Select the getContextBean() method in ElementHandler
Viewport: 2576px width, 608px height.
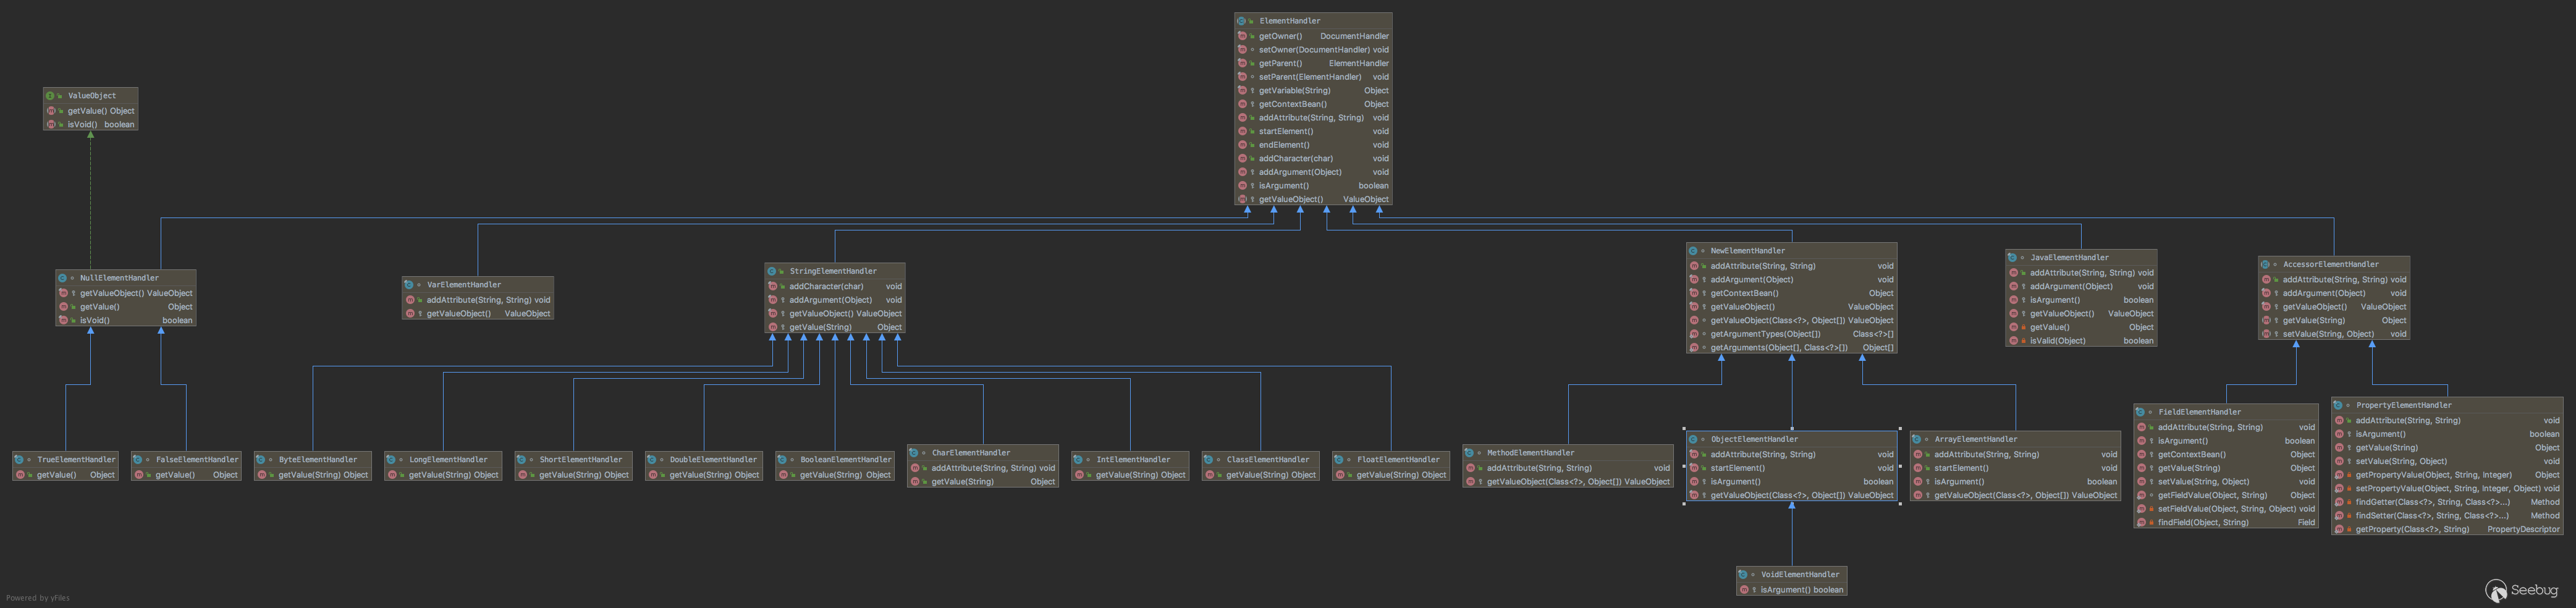coord(1292,104)
